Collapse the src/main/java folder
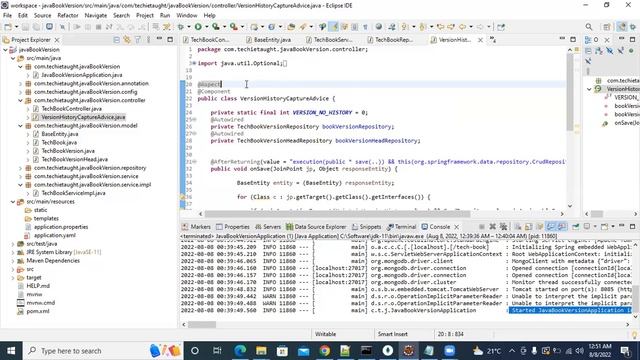 pyautogui.click(x=13, y=58)
